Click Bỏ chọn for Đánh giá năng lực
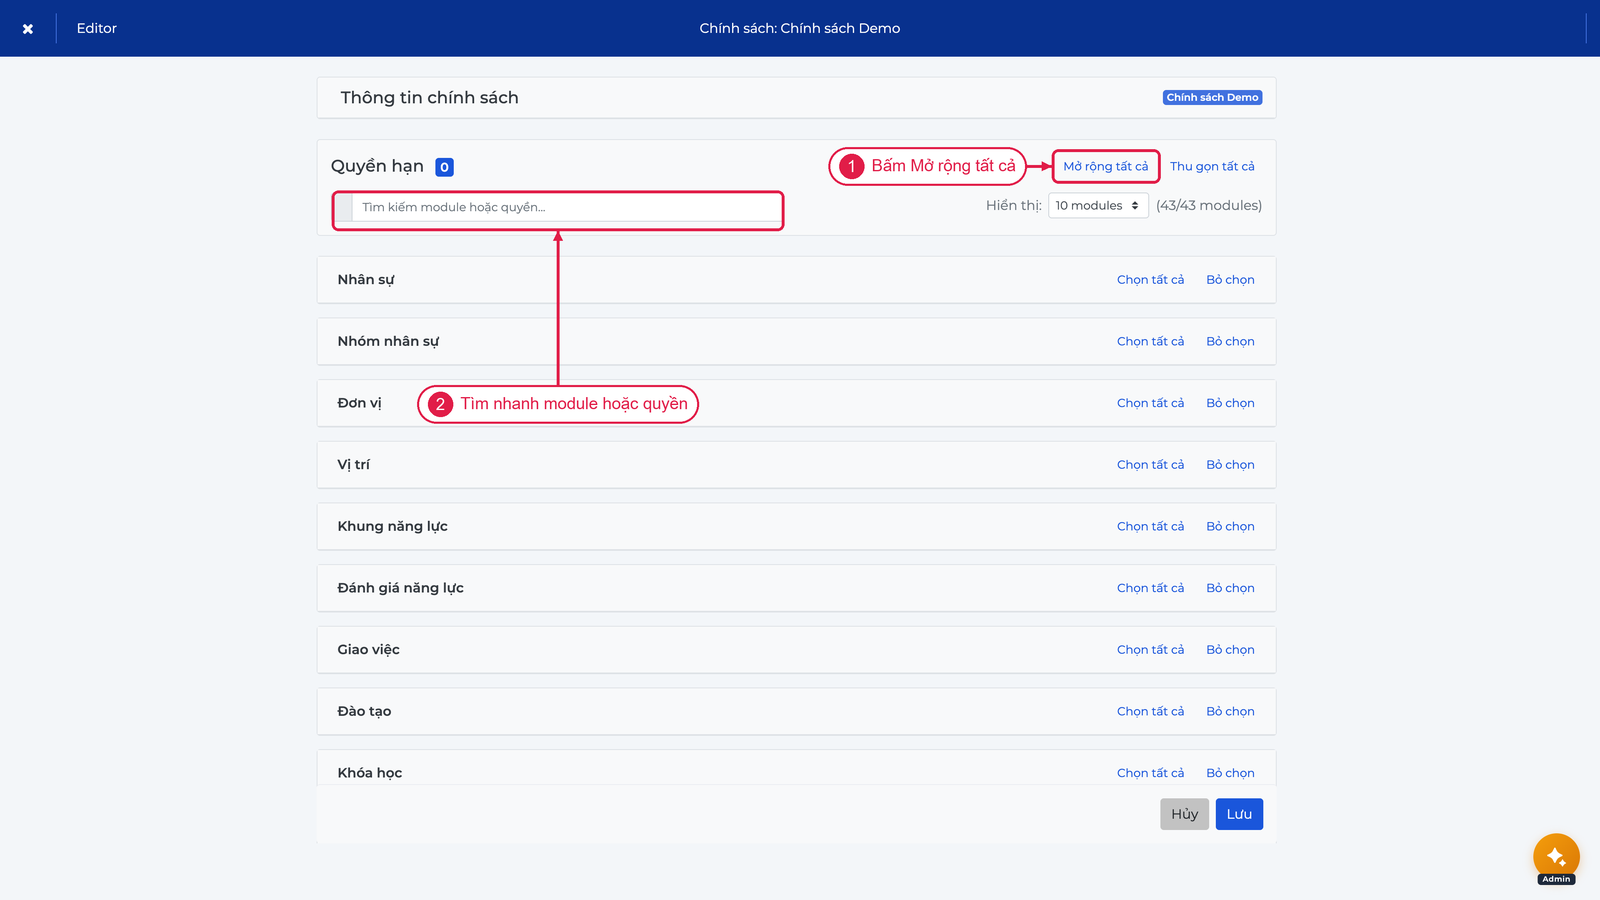The width and height of the screenshot is (1600, 900). pyautogui.click(x=1230, y=588)
